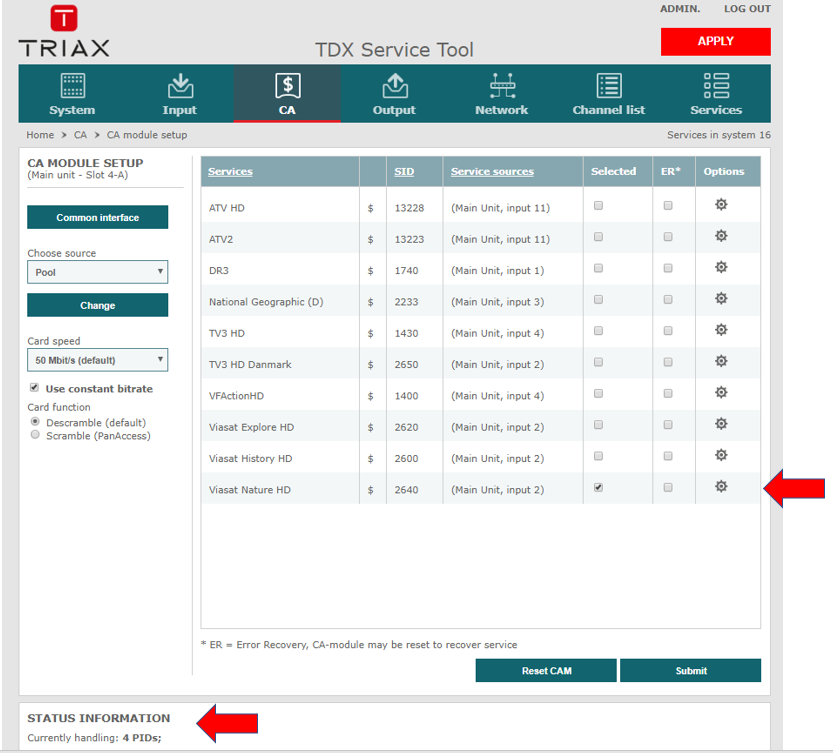
Task: Sort by Service sources column header
Action: coord(492,172)
